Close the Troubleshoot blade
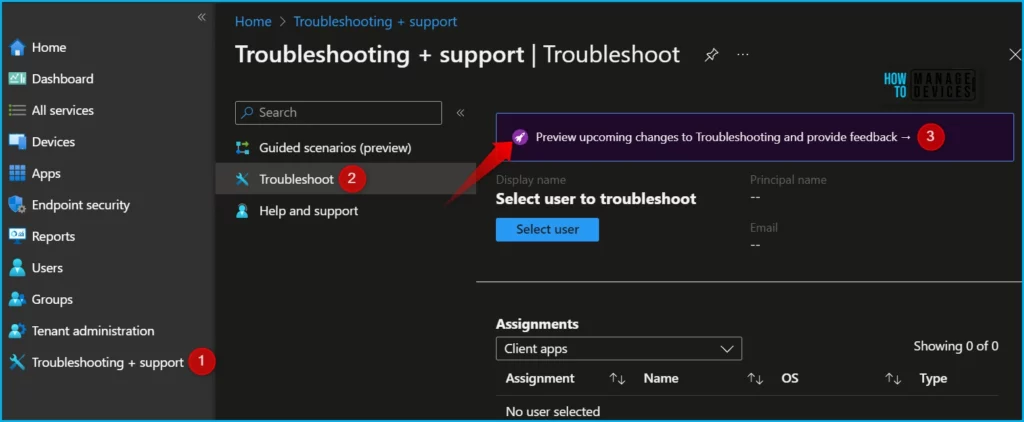This screenshot has width=1024, height=422. click(x=1015, y=55)
